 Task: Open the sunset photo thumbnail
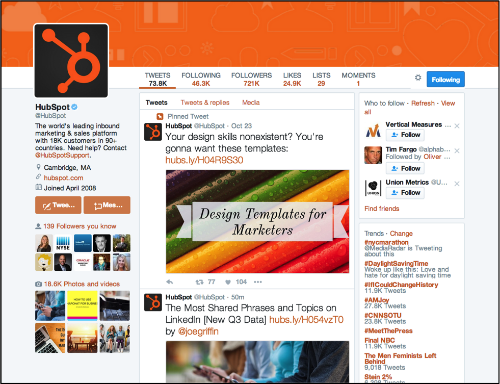pos(82,338)
